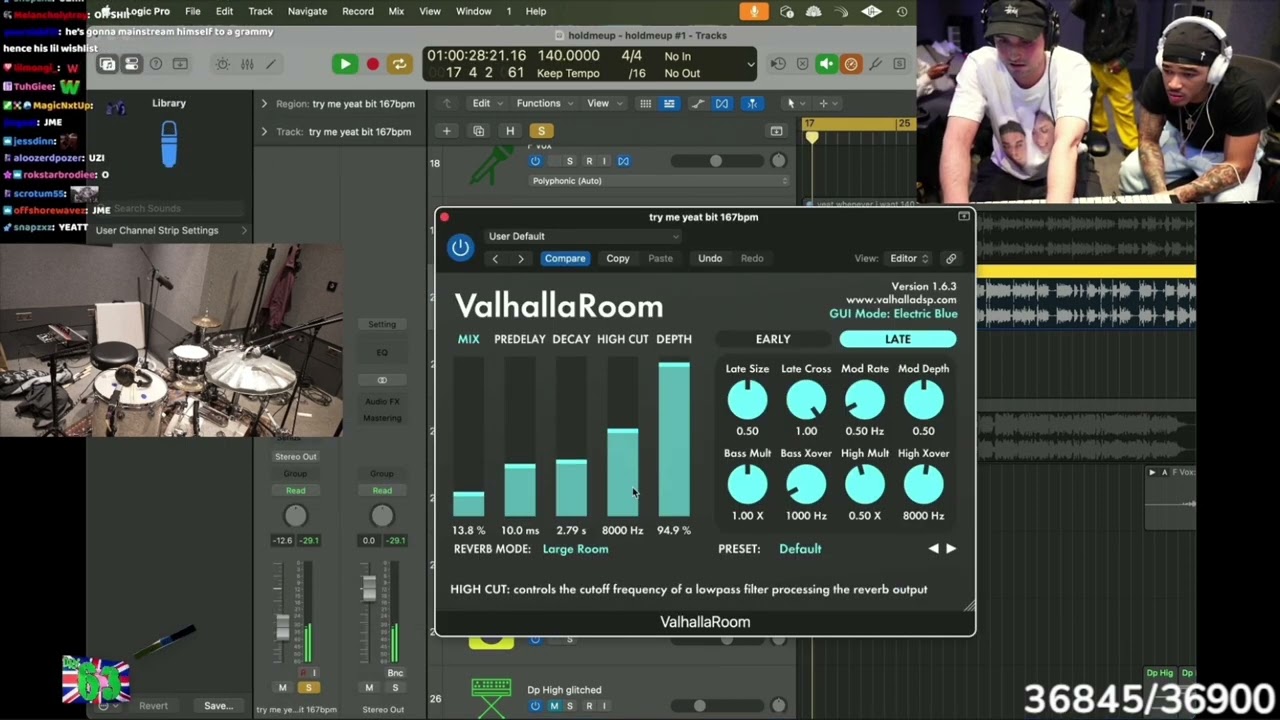Click the Default preset name
1280x720 pixels.
coord(800,549)
